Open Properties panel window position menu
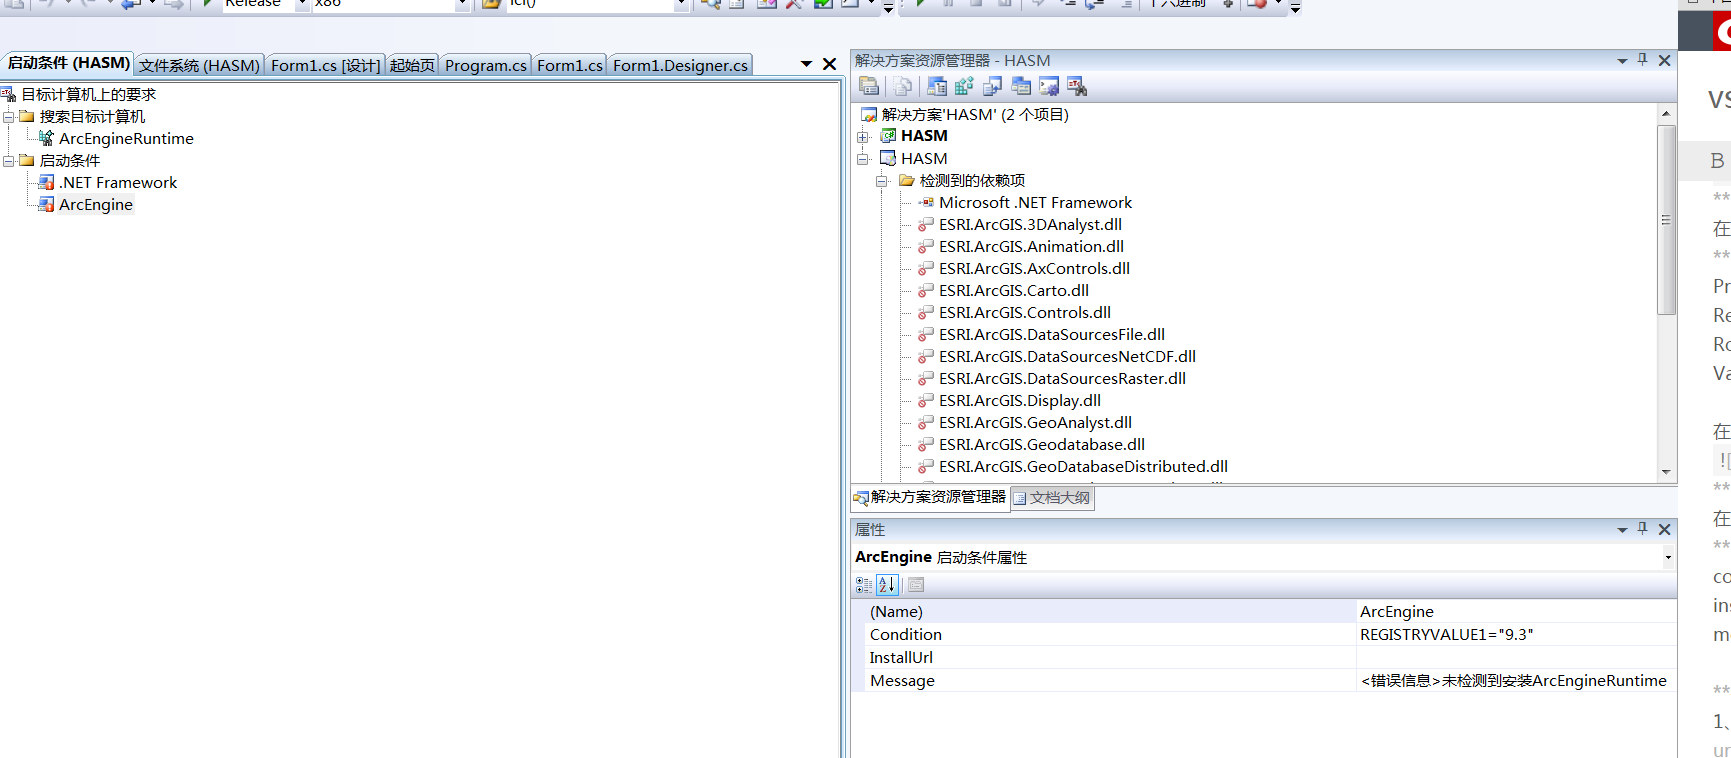This screenshot has height=758, width=1731. coord(1622,530)
